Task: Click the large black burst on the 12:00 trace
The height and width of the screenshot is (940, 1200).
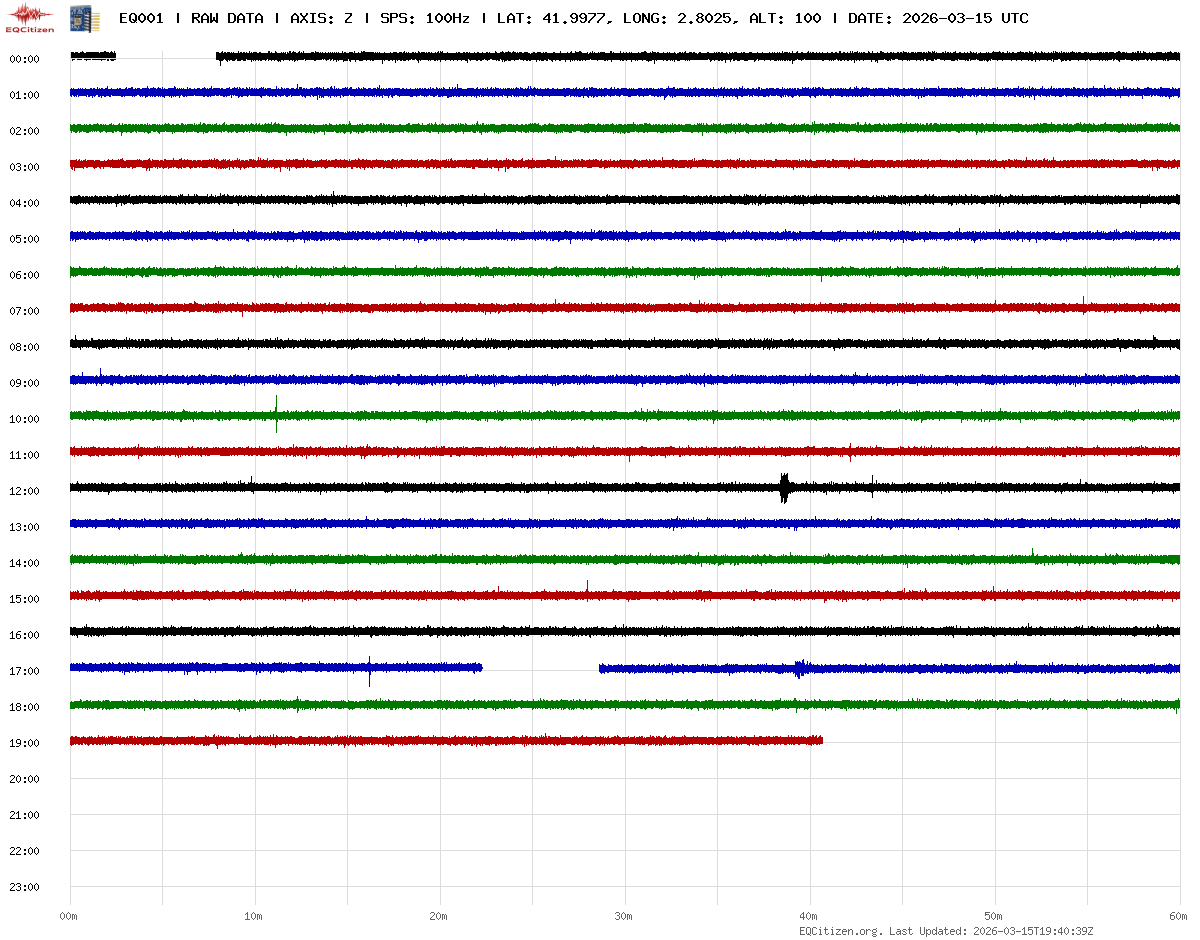Action: coord(784,487)
